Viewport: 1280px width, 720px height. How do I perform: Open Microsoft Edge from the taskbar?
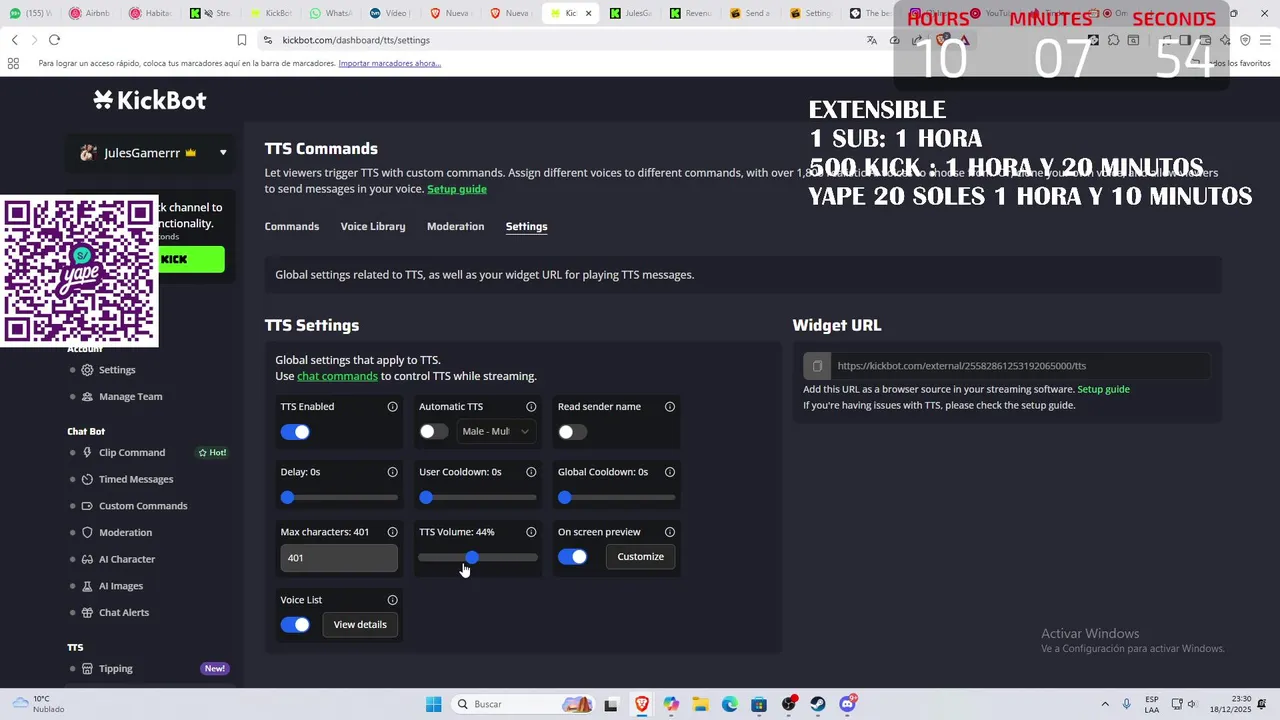coord(730,704)
